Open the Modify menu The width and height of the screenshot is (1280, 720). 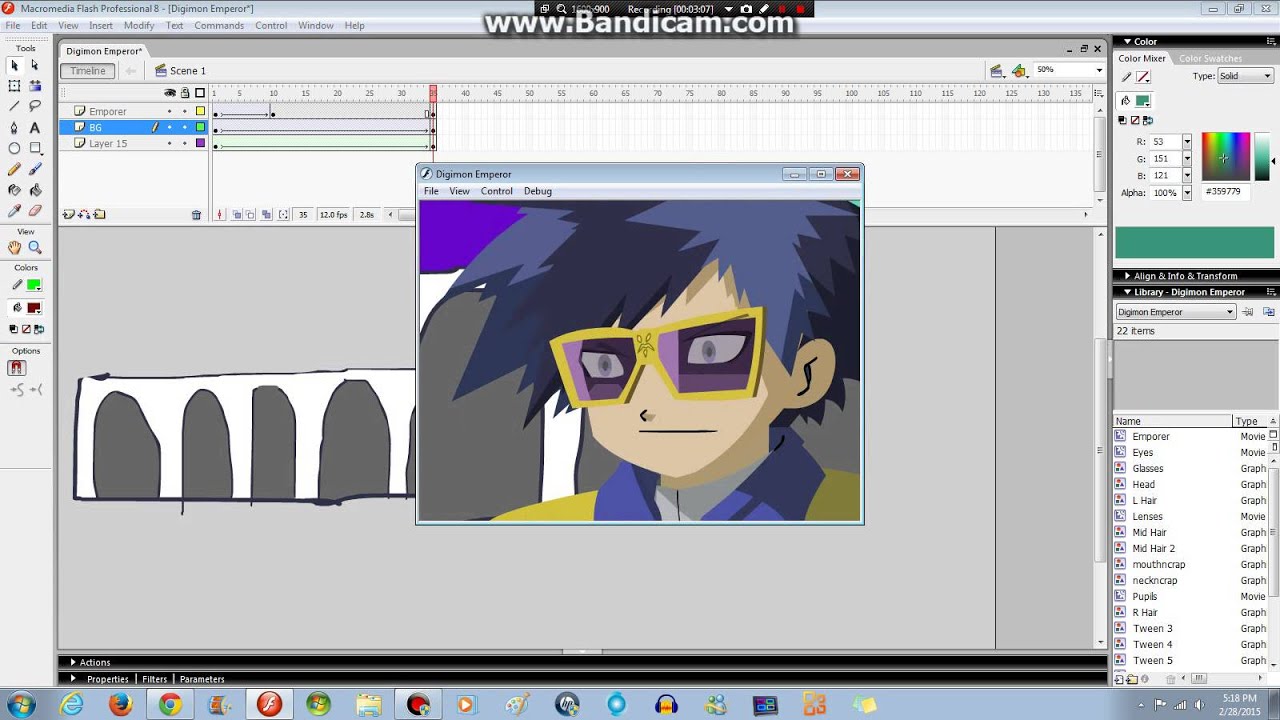(139, 25)
